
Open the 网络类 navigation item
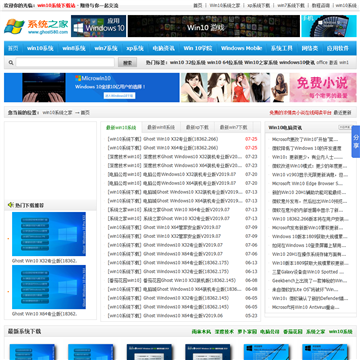click(310, 48)
